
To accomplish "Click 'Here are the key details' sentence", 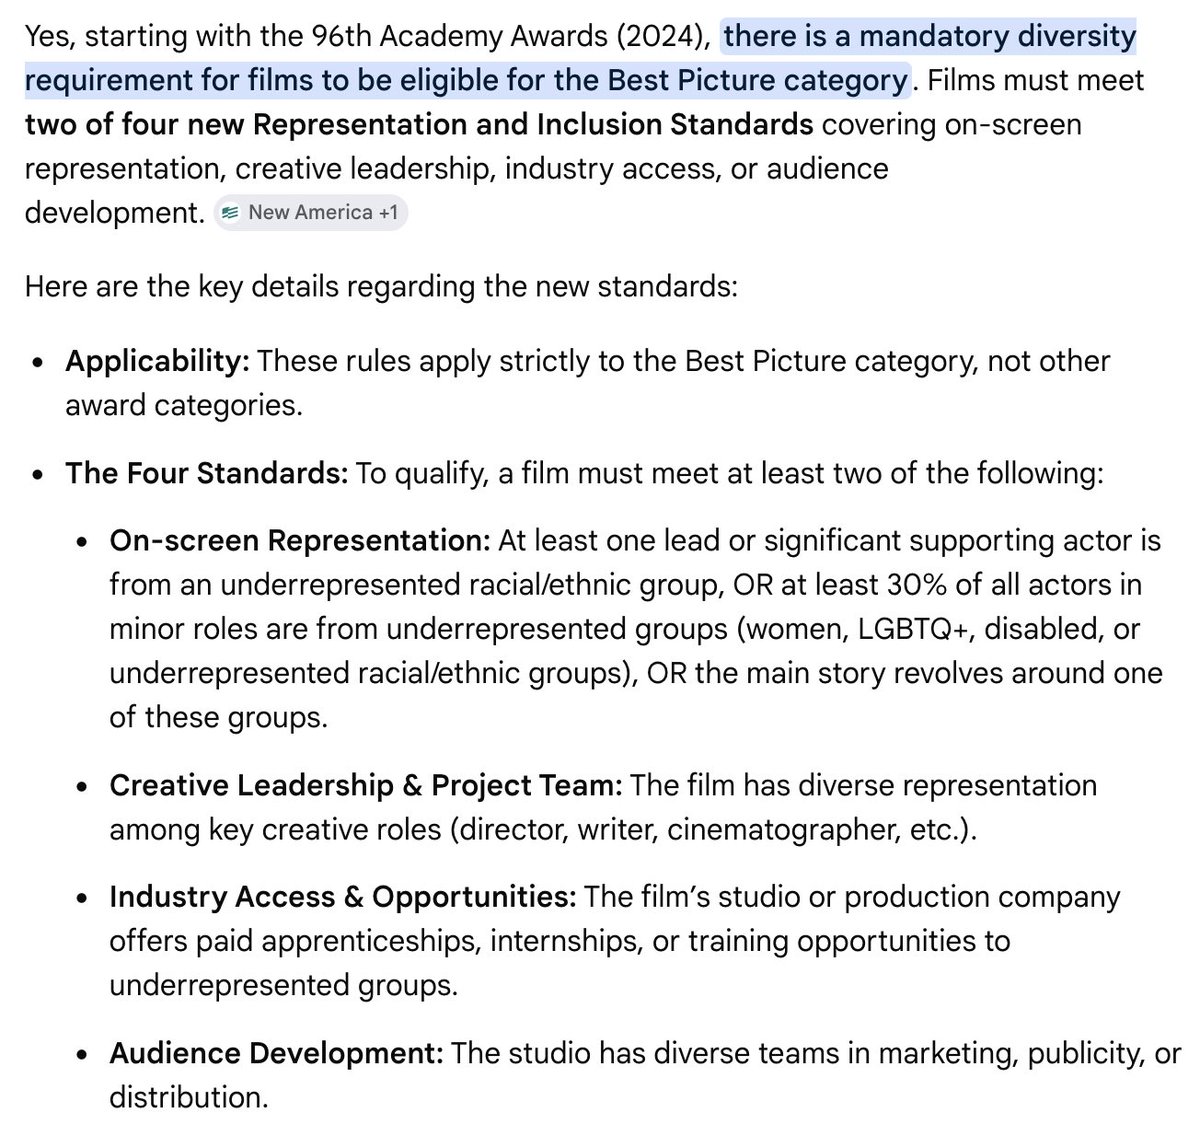I will click(381, 287).
